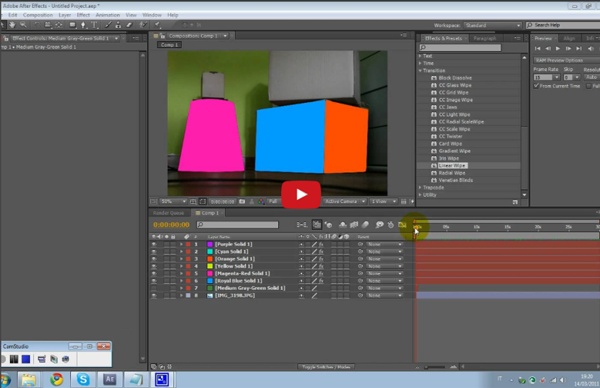Hide the Yellow Solid 1 layer
The width and height of the screenshot is (600, 388).
[x=154, y=266]
